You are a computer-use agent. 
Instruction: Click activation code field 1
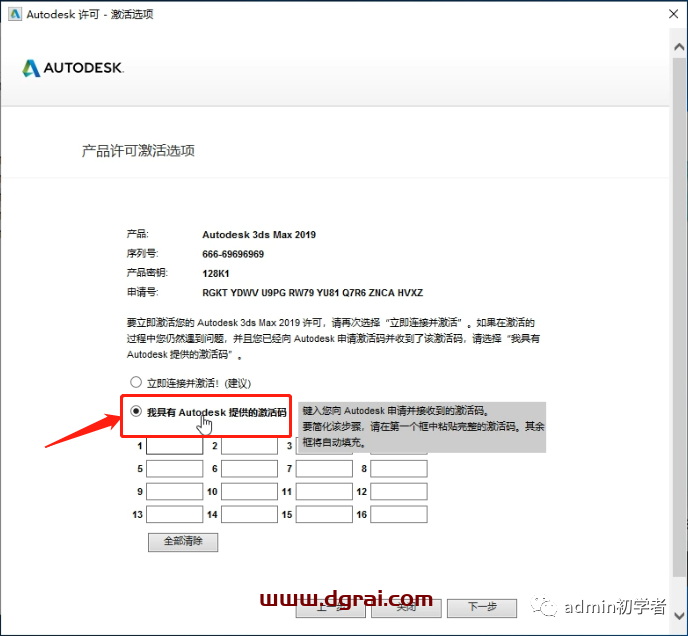pos(175,446)
